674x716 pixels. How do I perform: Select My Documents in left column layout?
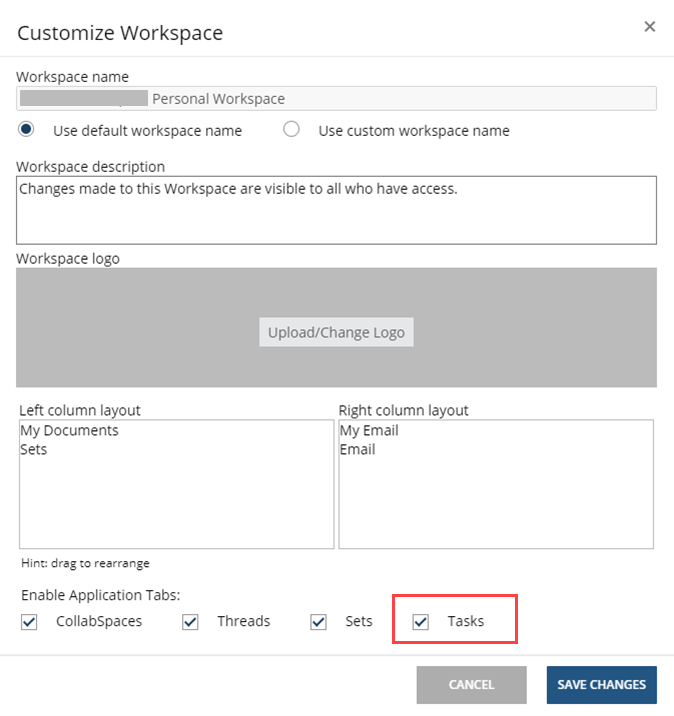click(69, 431)
